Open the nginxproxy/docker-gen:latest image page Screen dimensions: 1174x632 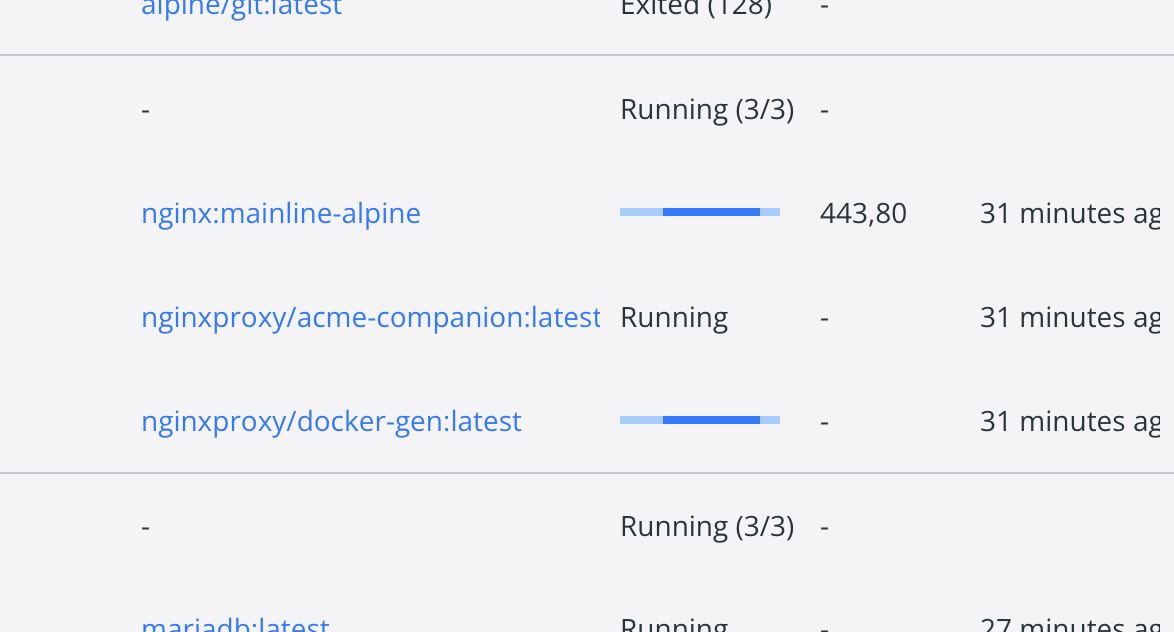(331, 421)
